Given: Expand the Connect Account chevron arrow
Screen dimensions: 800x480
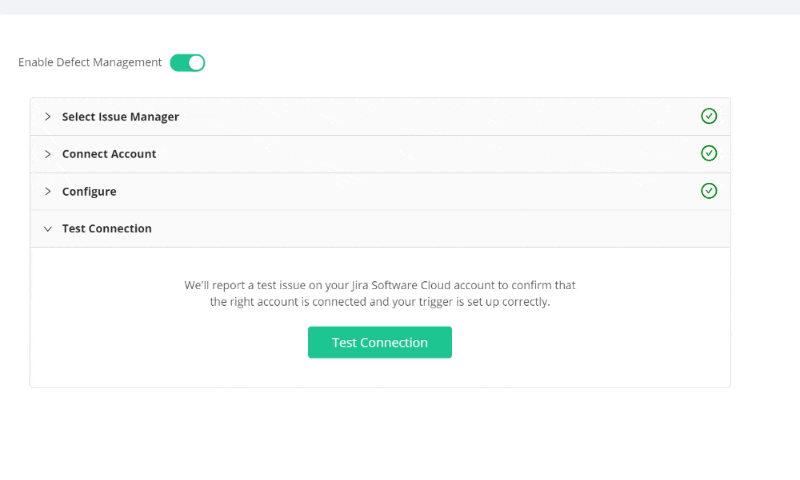Looking at the screenshot, I should point(47,154).
